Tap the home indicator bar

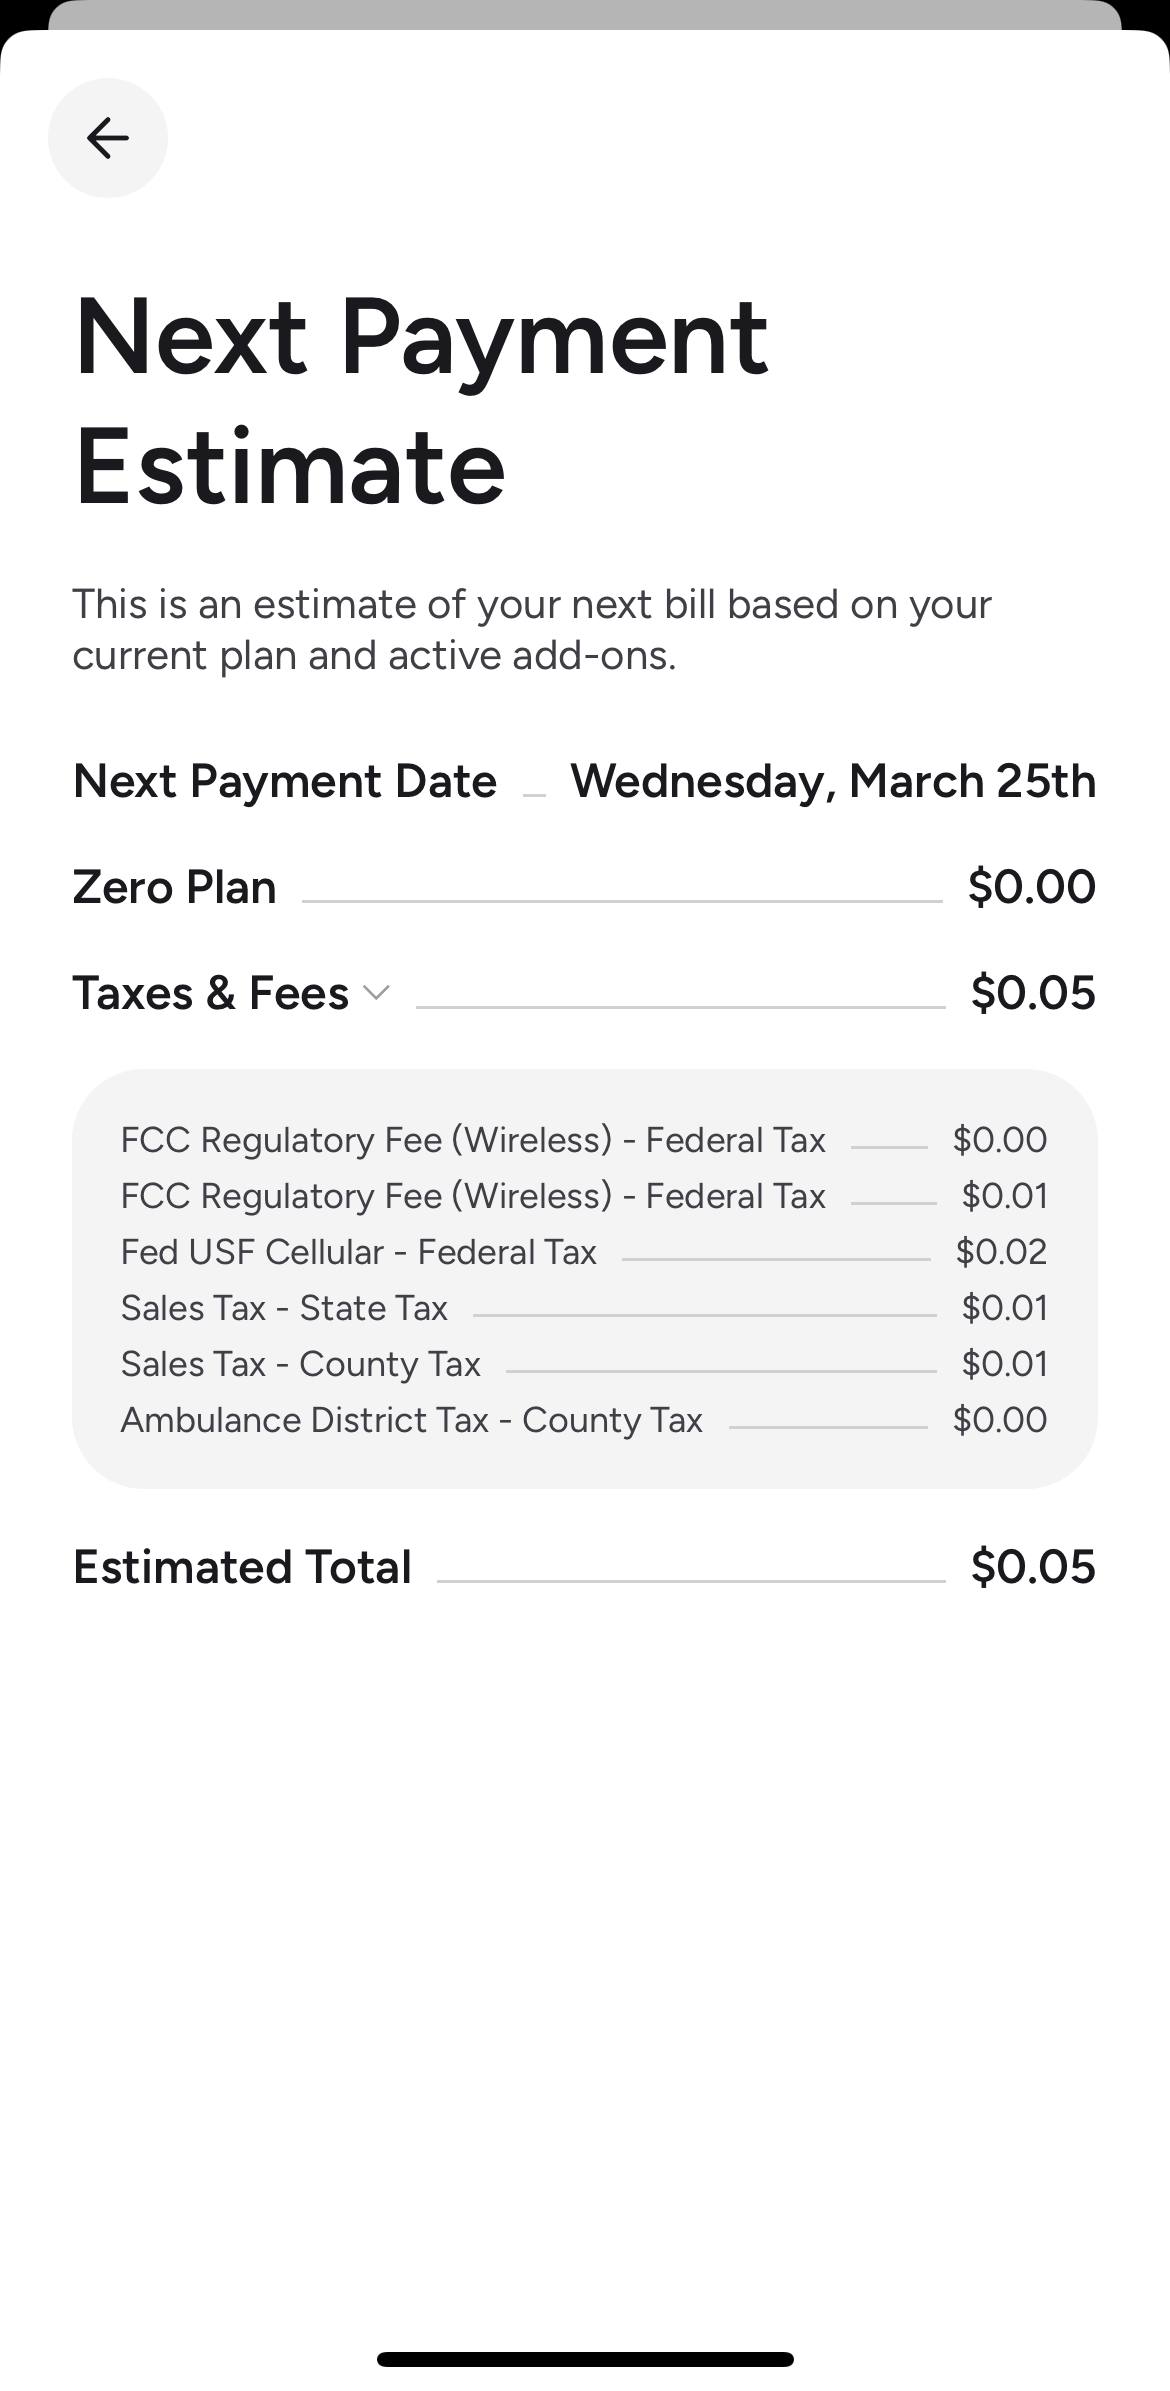(585, 2359)
